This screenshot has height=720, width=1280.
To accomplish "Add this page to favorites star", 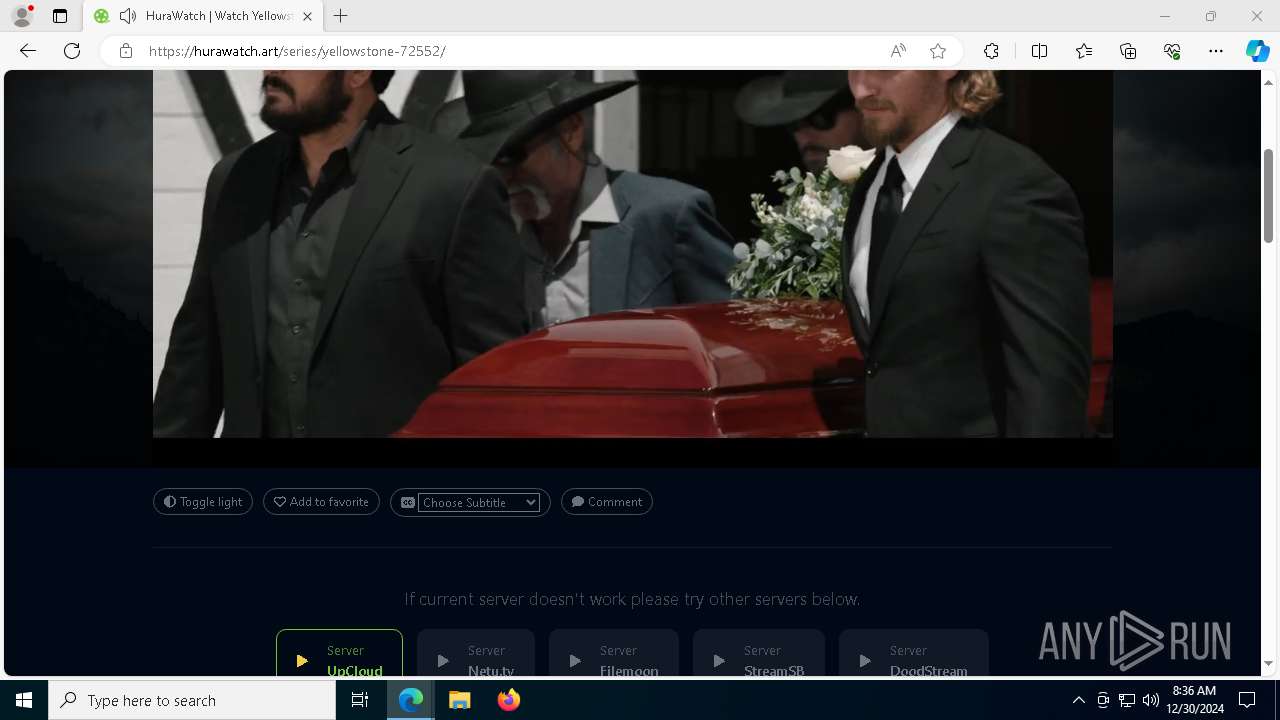I will (938, 51).
